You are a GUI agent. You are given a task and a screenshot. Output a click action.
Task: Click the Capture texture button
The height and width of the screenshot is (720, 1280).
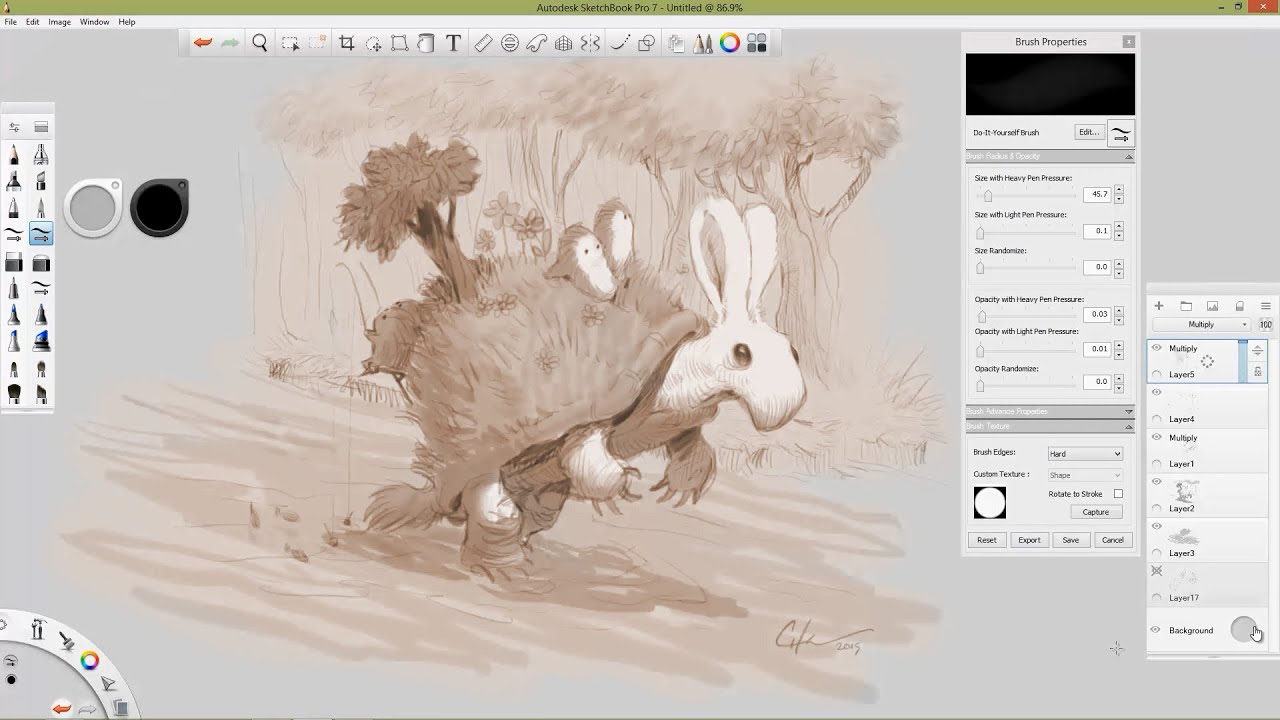pyautogui.click(x=1096, y=512)
